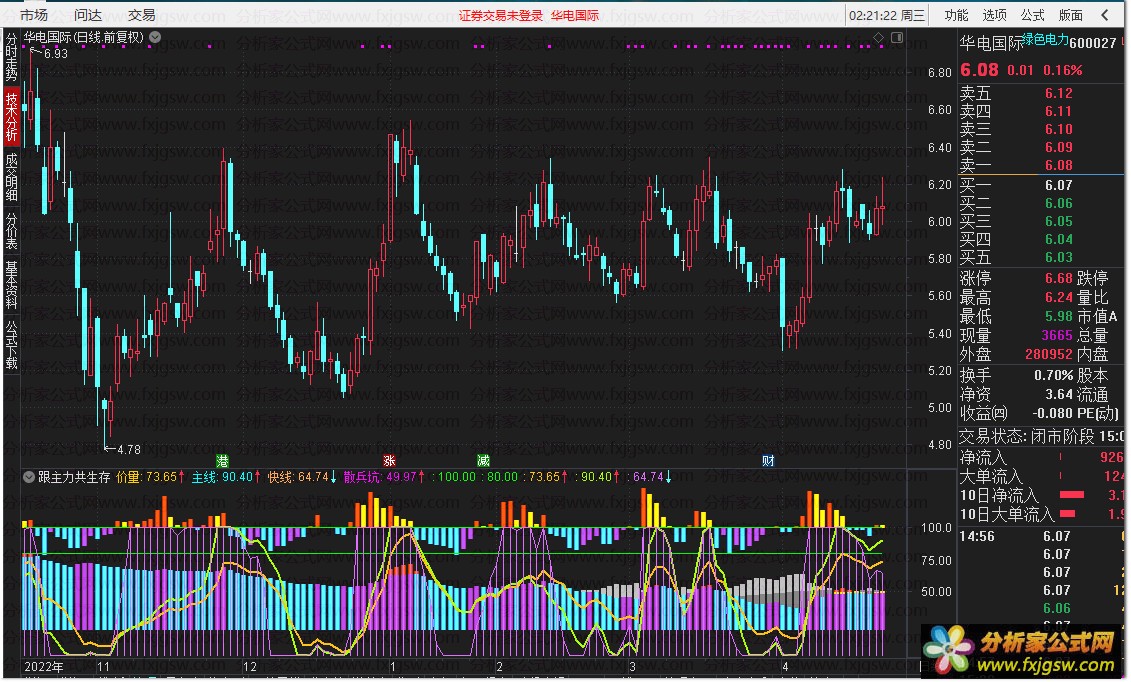Click the 绿色电力 sector tag

pos(1046,39)
